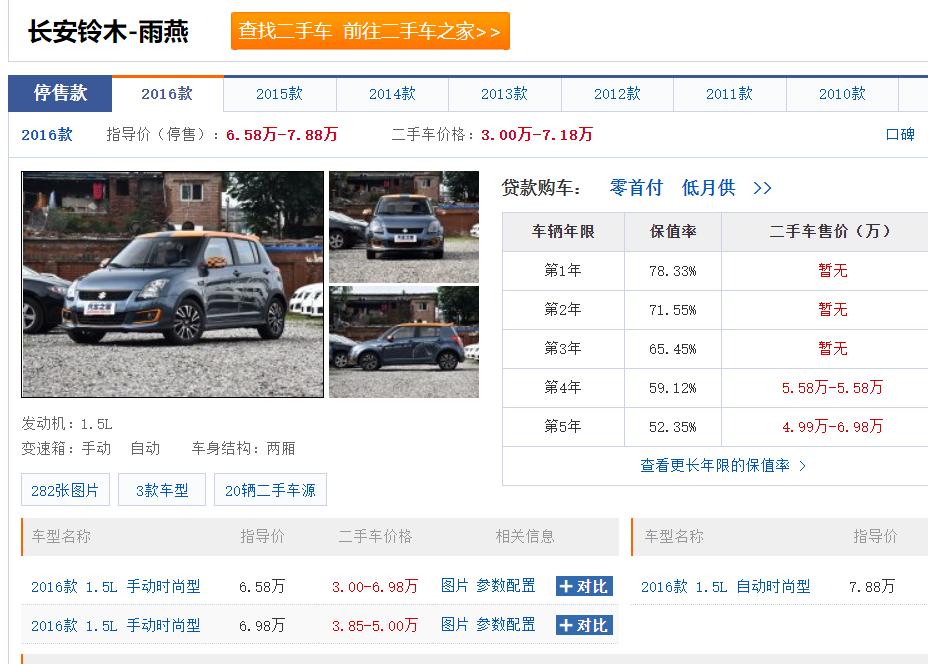This screenshot has width=928, height=664.
Task: Click 查找二手车 前往二手车之家 banner button
Action: coord(370,31)
